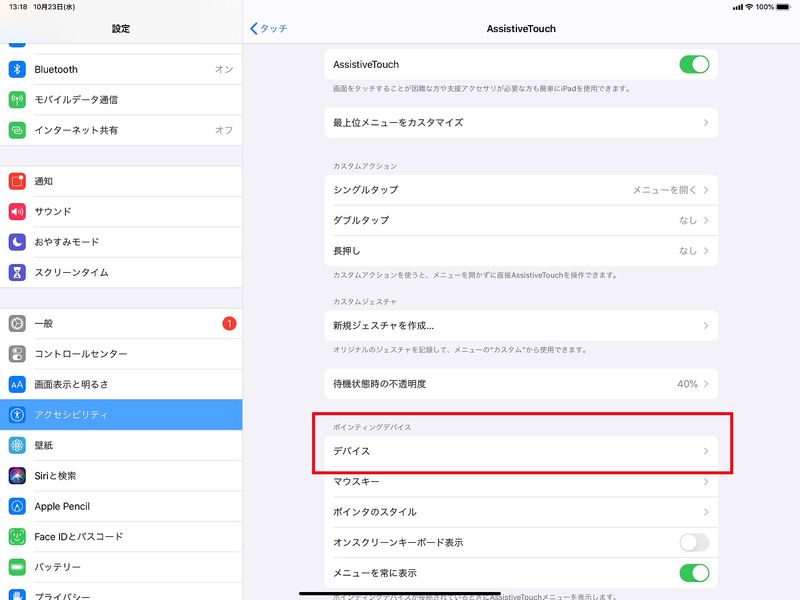
Task: Tap the Display & Brightness AA icon
Action: click(17, 384)
